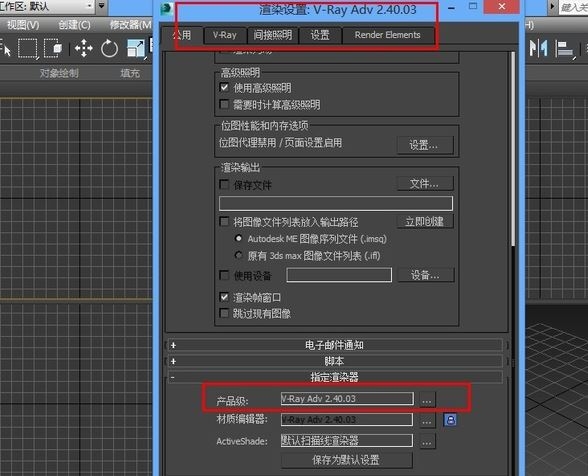Open renderer chooser for ActiveShade
The height and width of the screenshot is (476, 588).
click(x=427, y=441)
